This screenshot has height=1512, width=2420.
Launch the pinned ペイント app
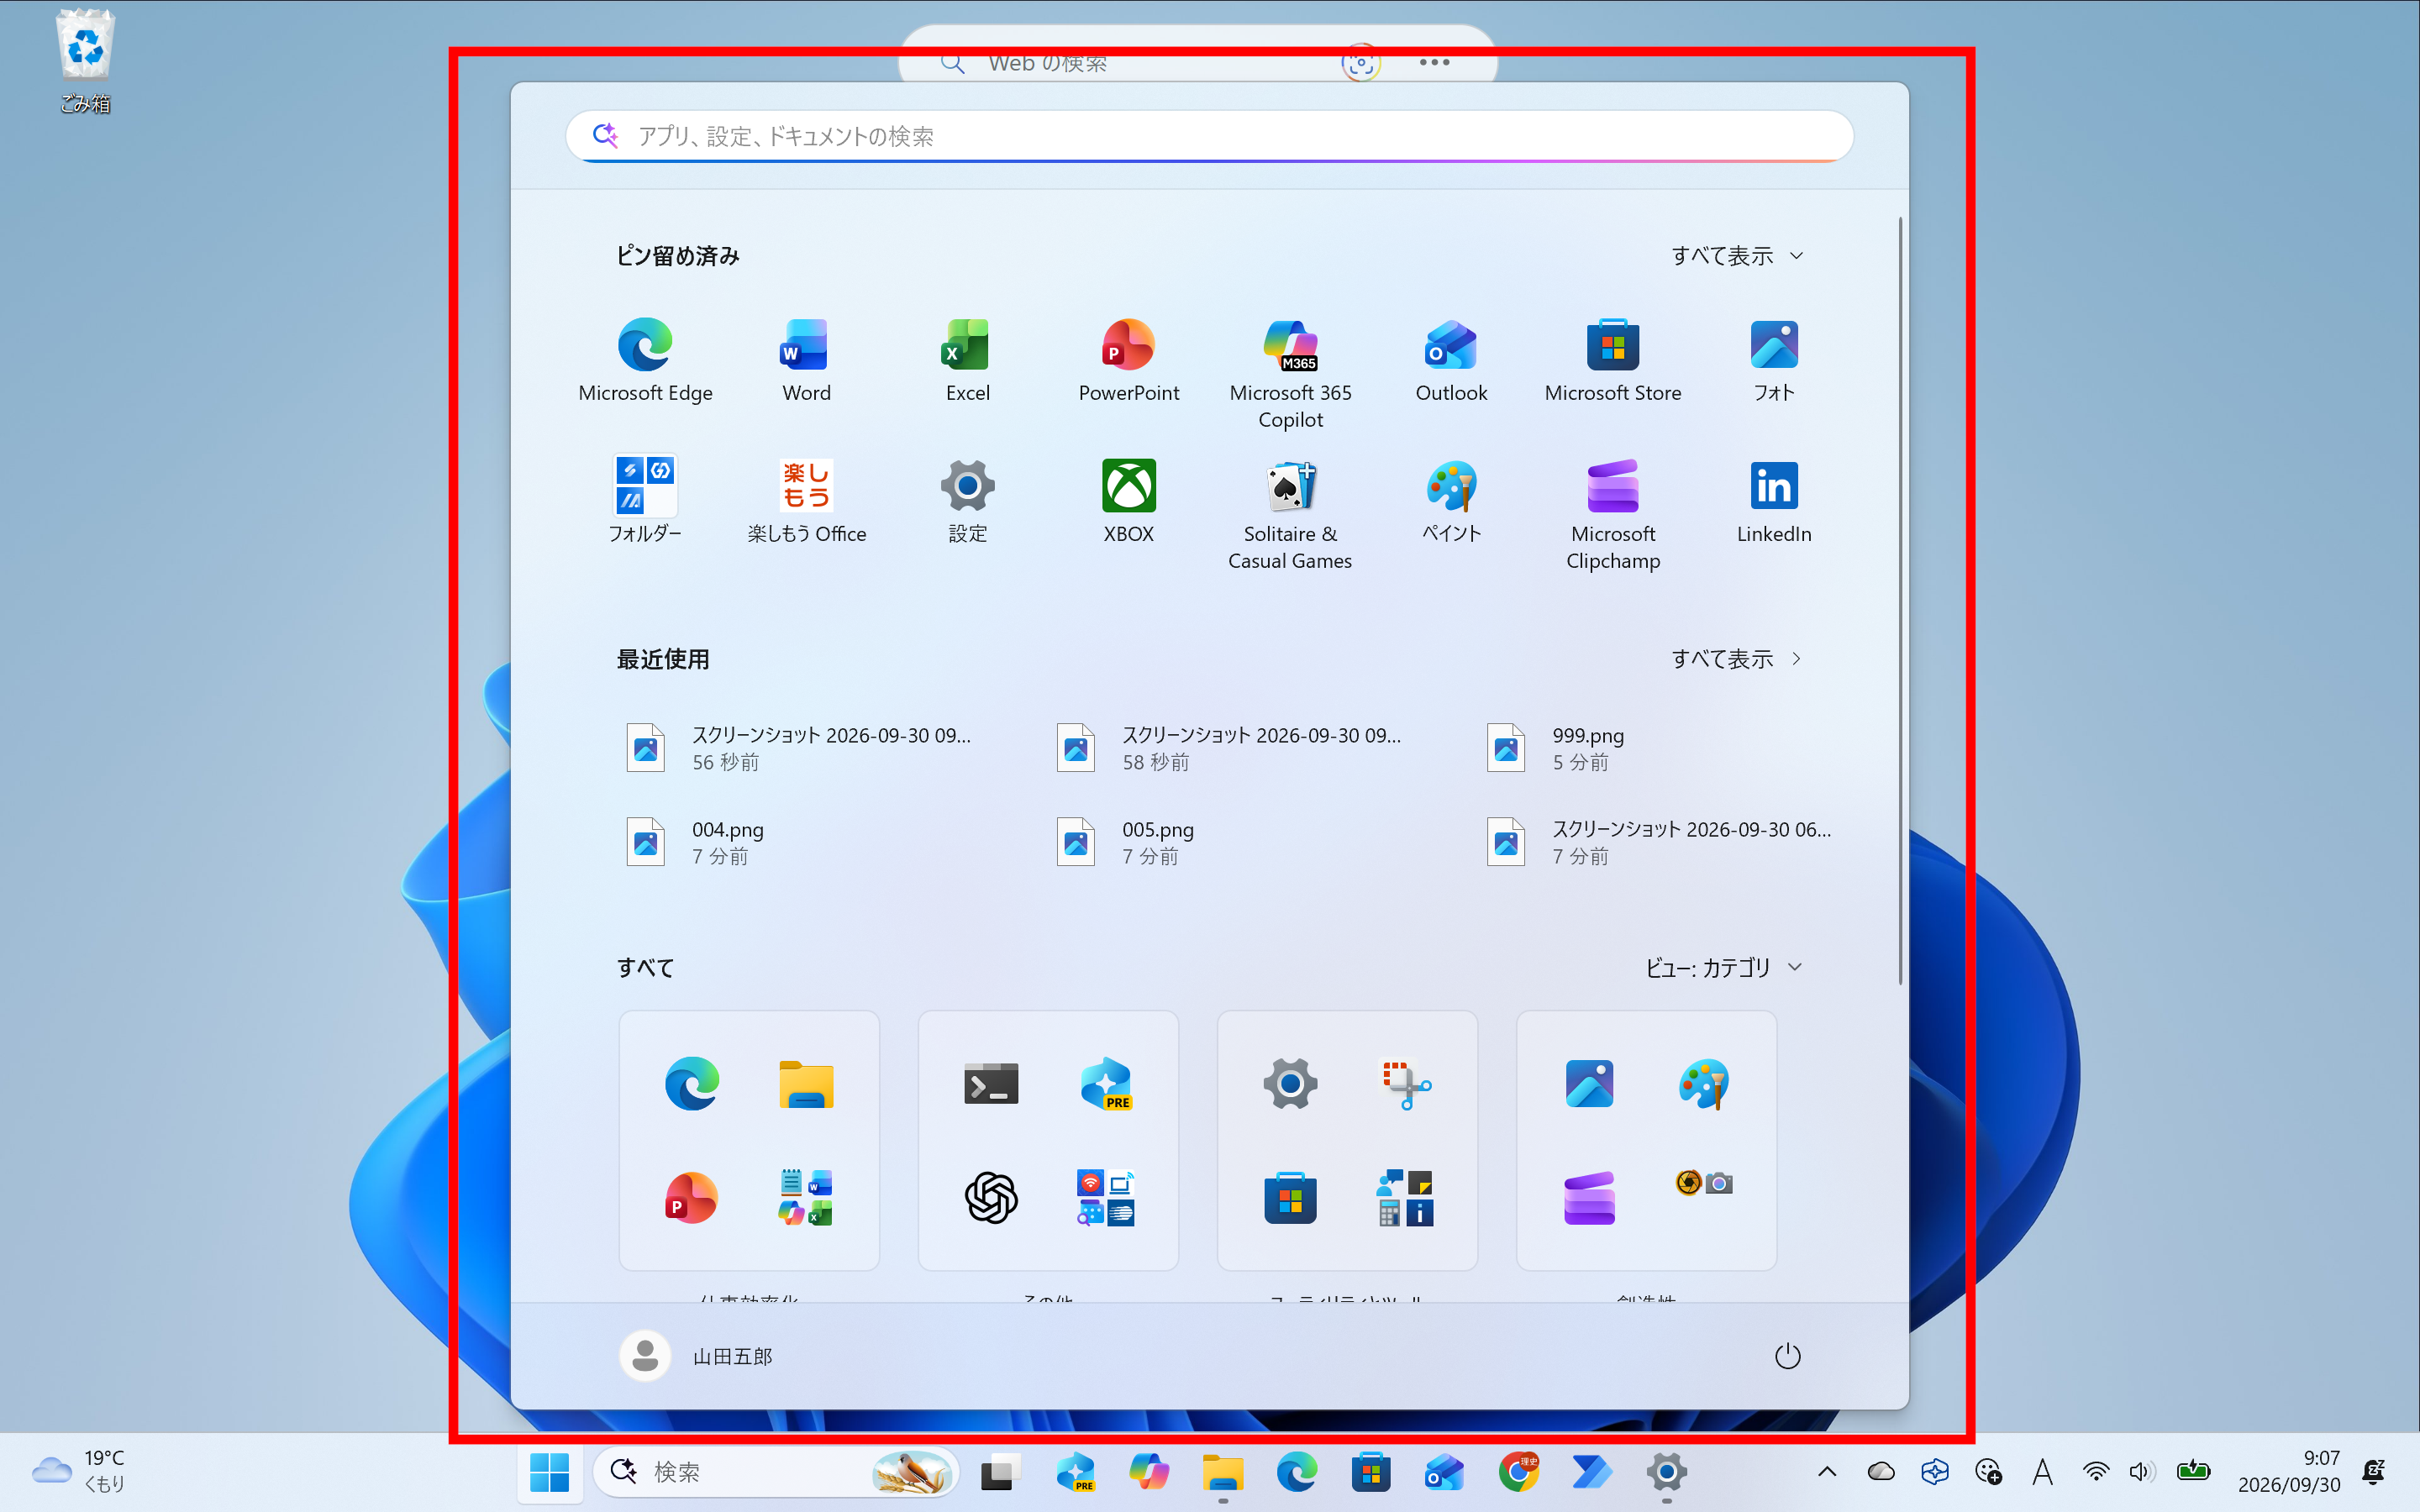point(1451,500)
